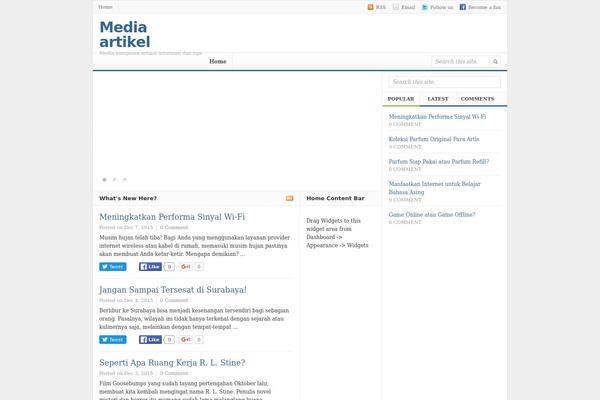The image size is (600, 400).
Task: Switch to the Popular tab in sidebar
Action: (x=401, y=99)
